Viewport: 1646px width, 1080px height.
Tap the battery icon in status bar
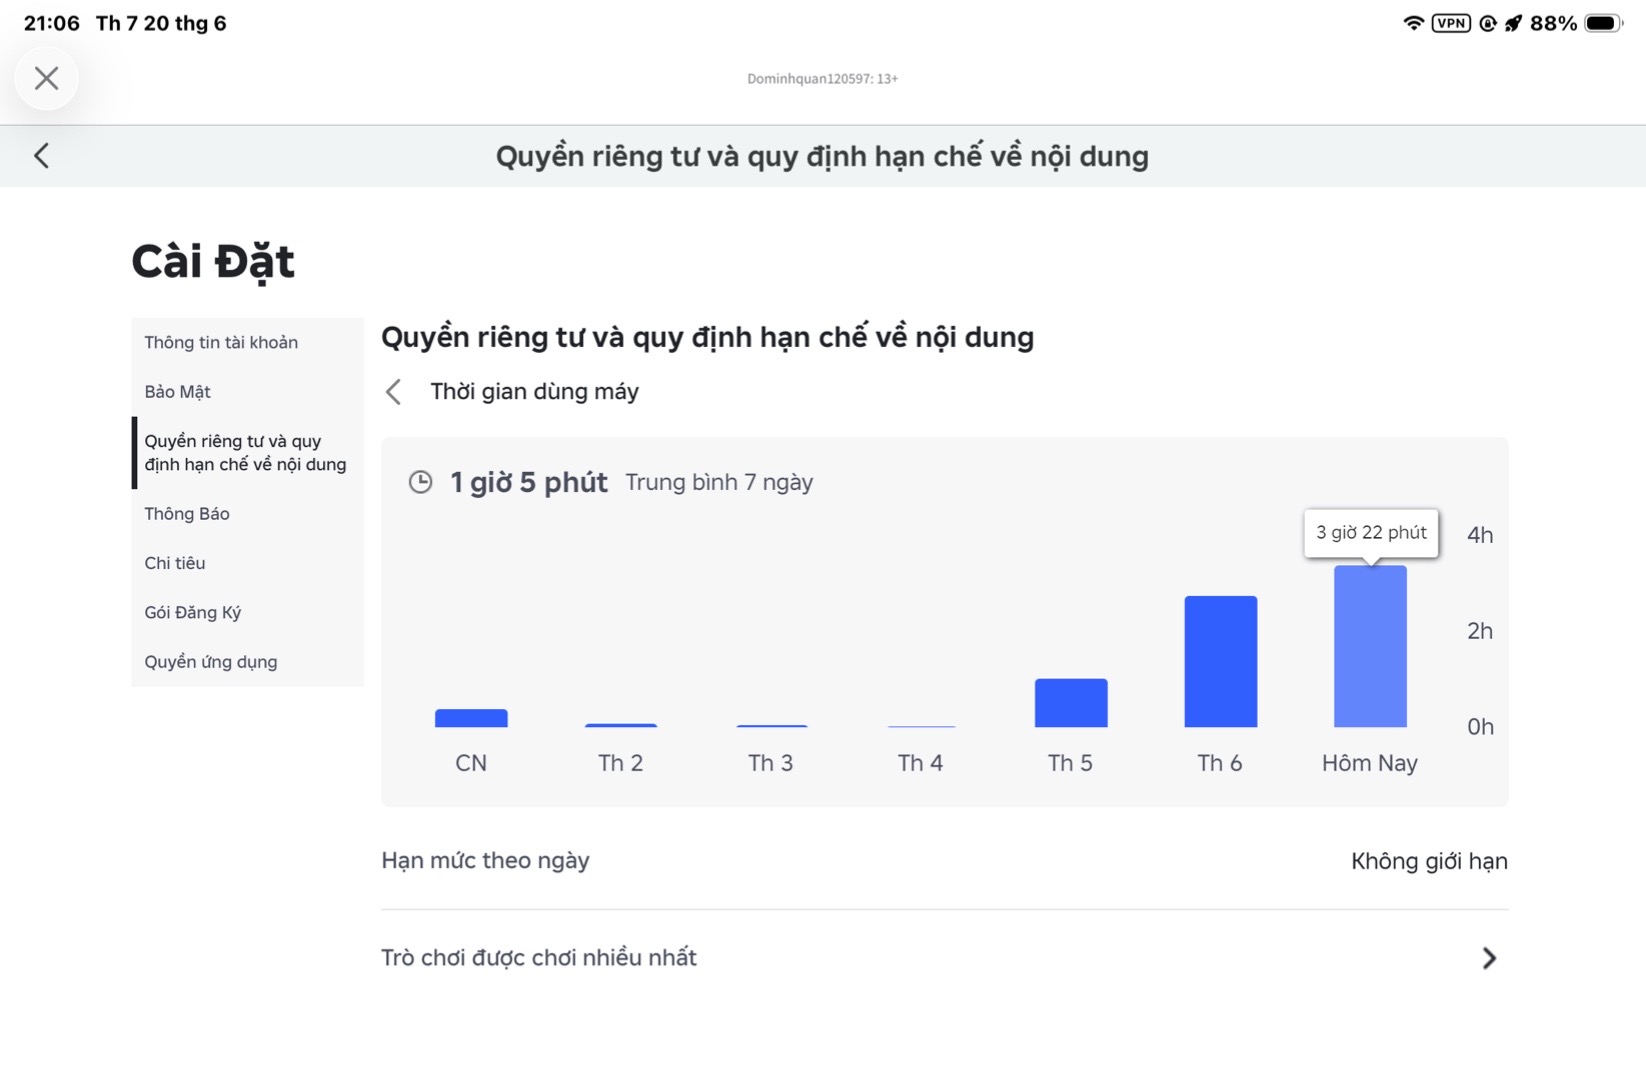point(1603,23)
